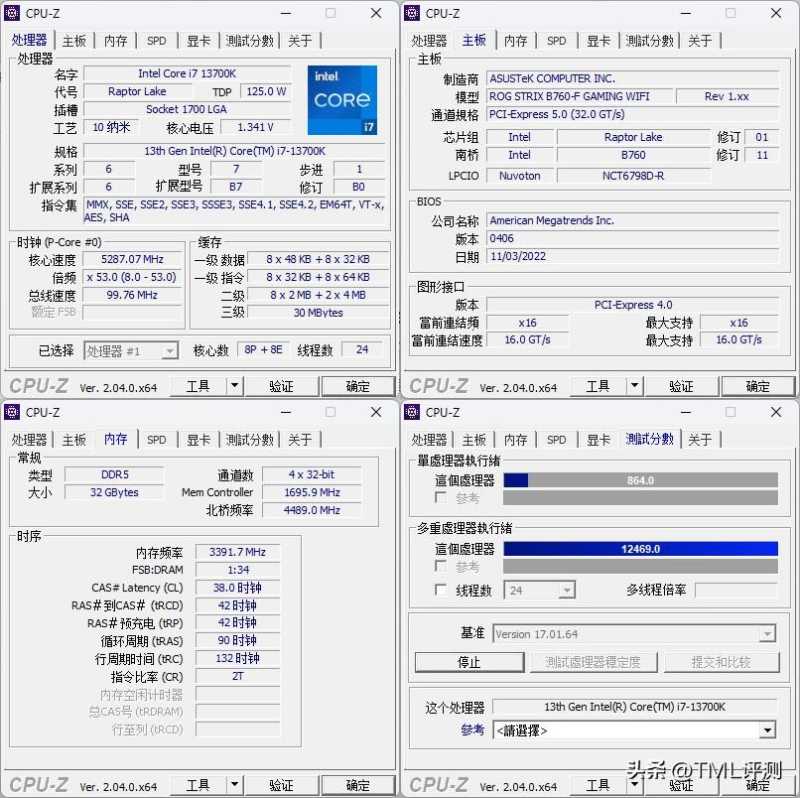Open the 工具 dropdown arrow in processor window
The image size is (800, 798).
point(234,386)
